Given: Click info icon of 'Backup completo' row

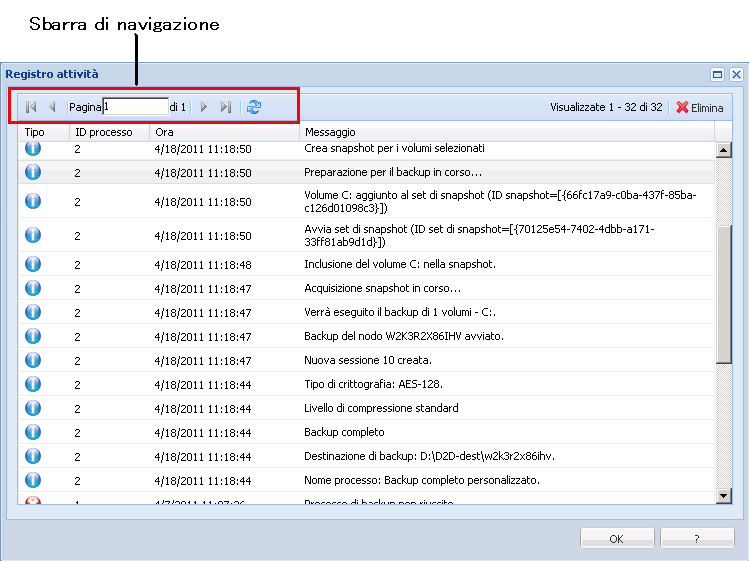Looking at the screenshot, I should (33, 432).
